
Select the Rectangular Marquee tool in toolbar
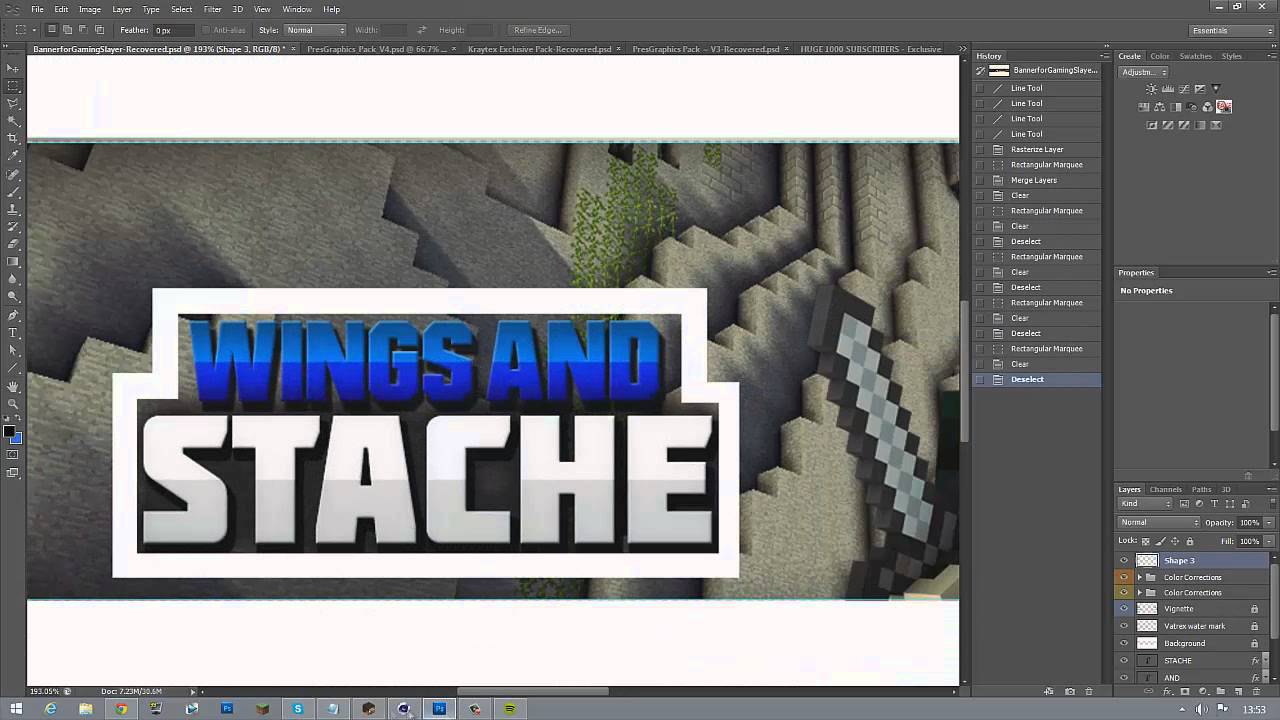(13, 86)
